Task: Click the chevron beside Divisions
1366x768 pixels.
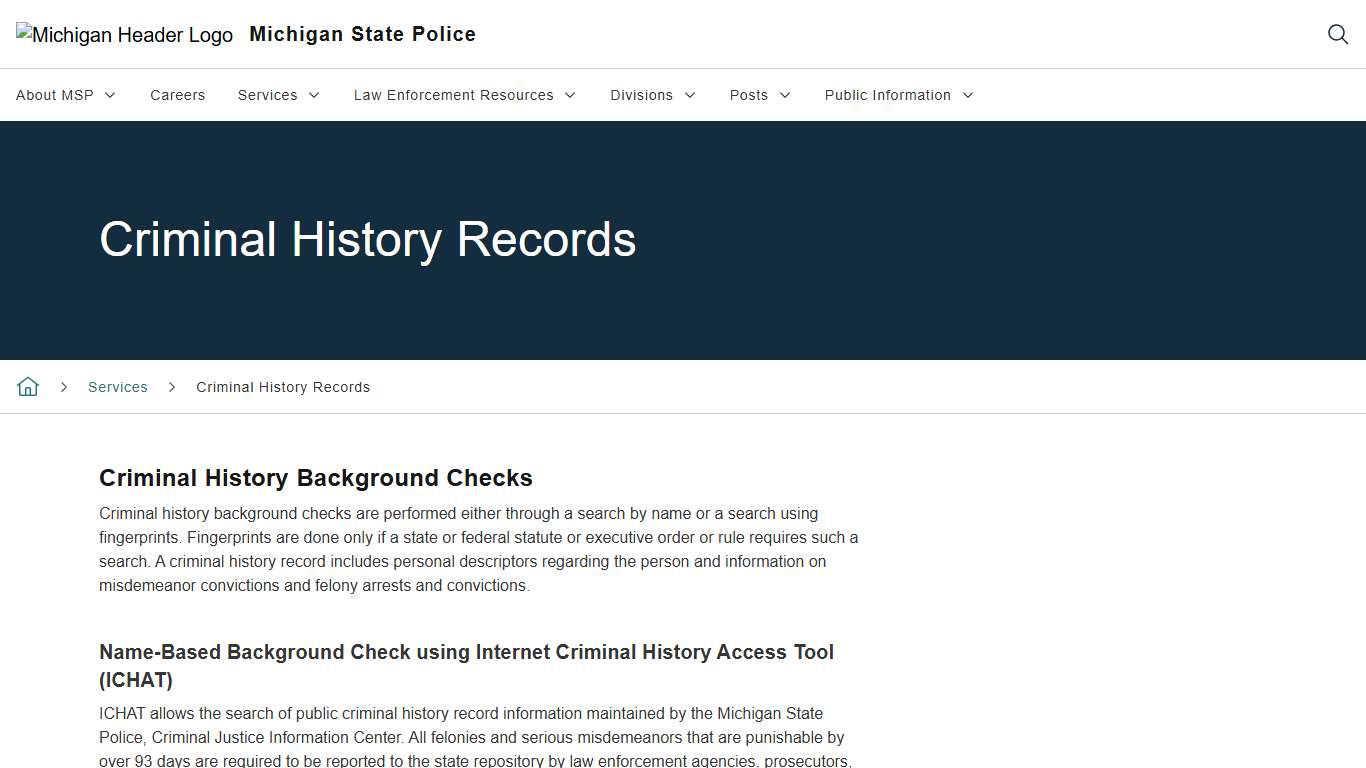Action: click(x=690, y=95)
